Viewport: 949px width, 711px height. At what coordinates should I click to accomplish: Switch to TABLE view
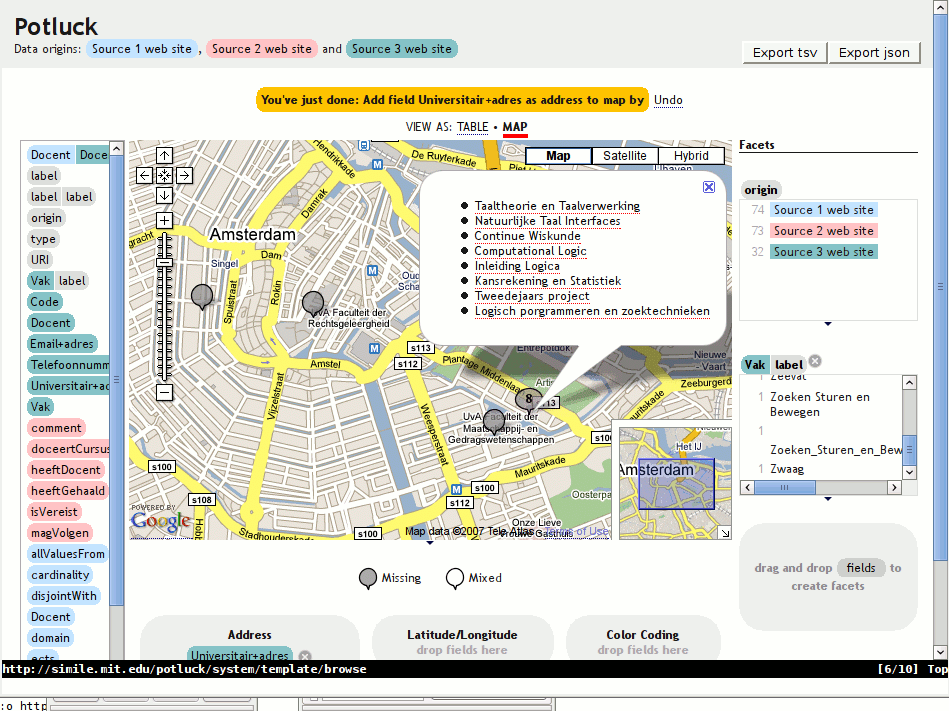click(x=473, y=127)
